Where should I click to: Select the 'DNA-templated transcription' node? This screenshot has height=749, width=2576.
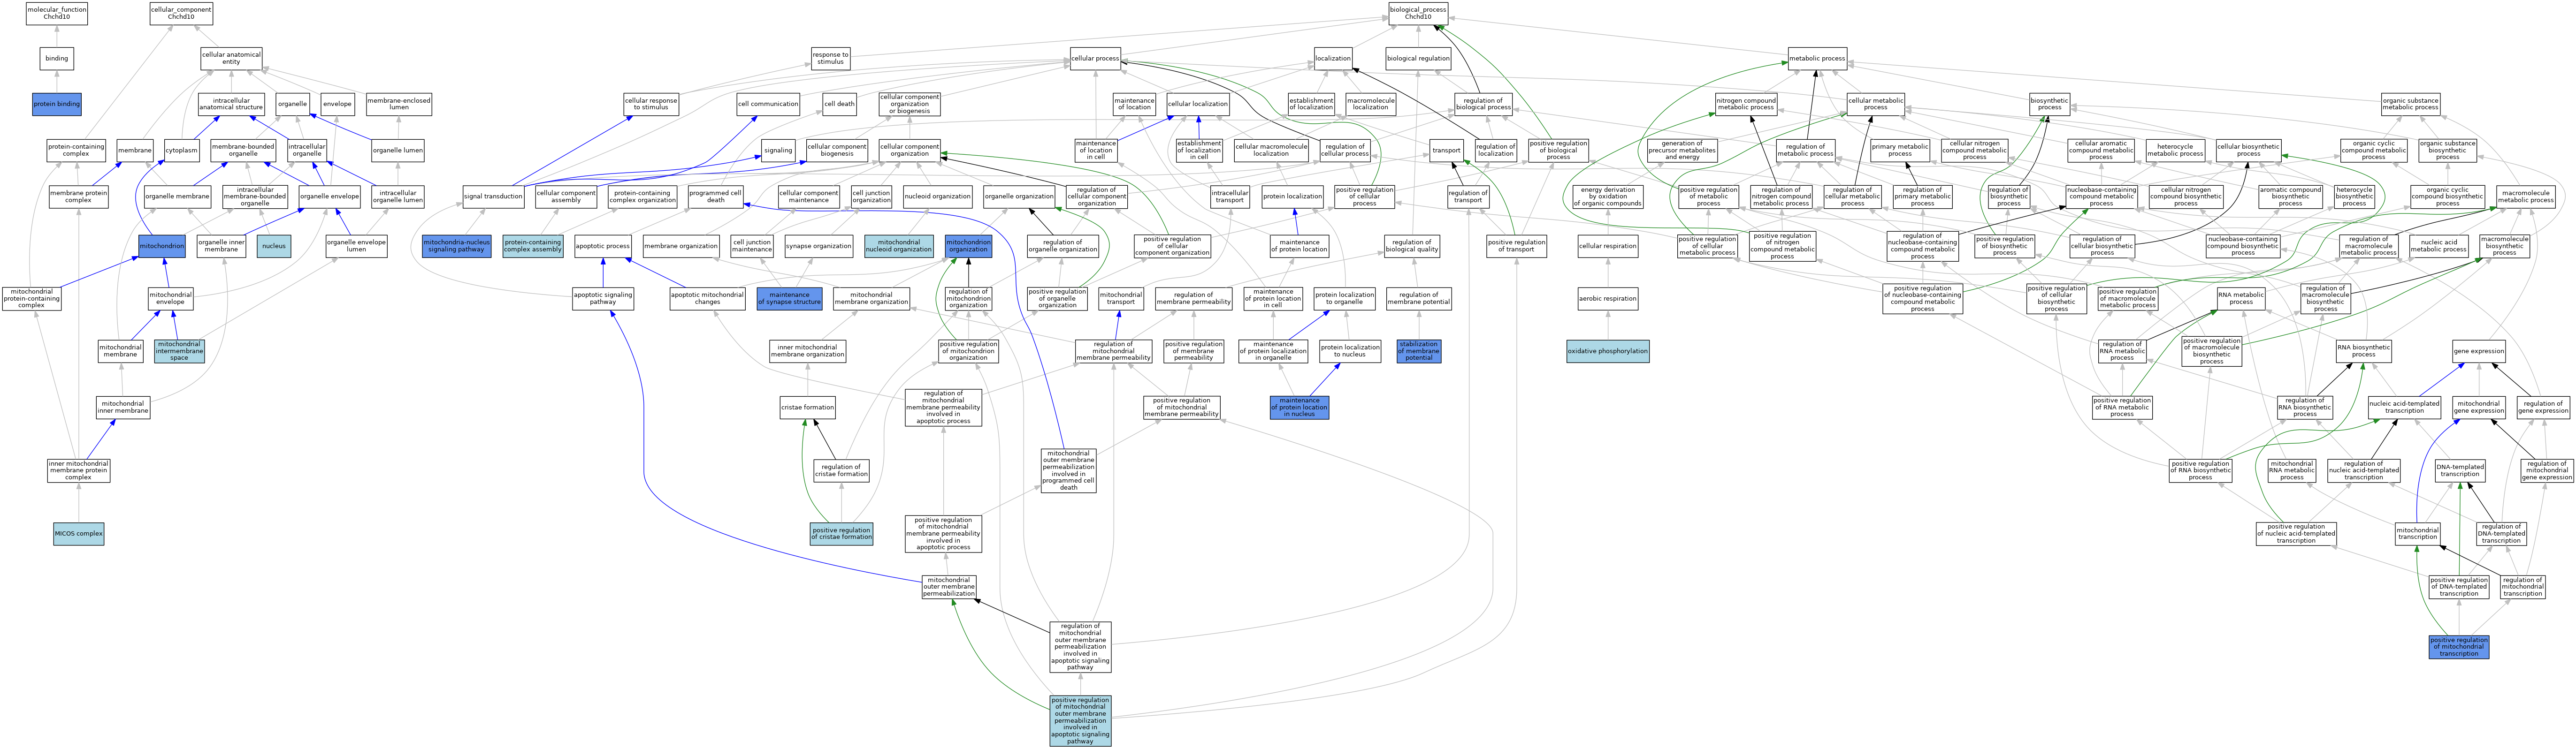tap(2460, 470)
